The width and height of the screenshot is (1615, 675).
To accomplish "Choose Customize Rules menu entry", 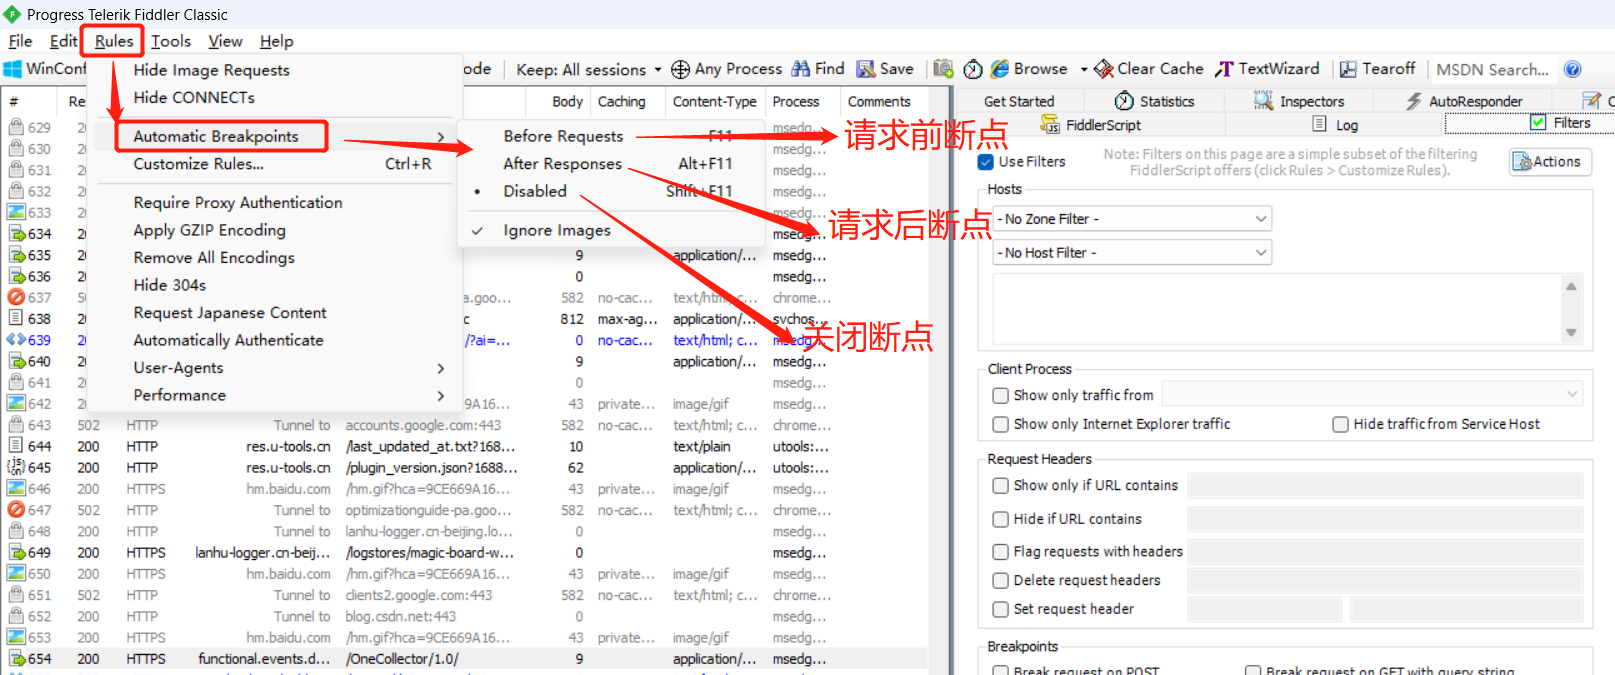I will pos(199,164).
